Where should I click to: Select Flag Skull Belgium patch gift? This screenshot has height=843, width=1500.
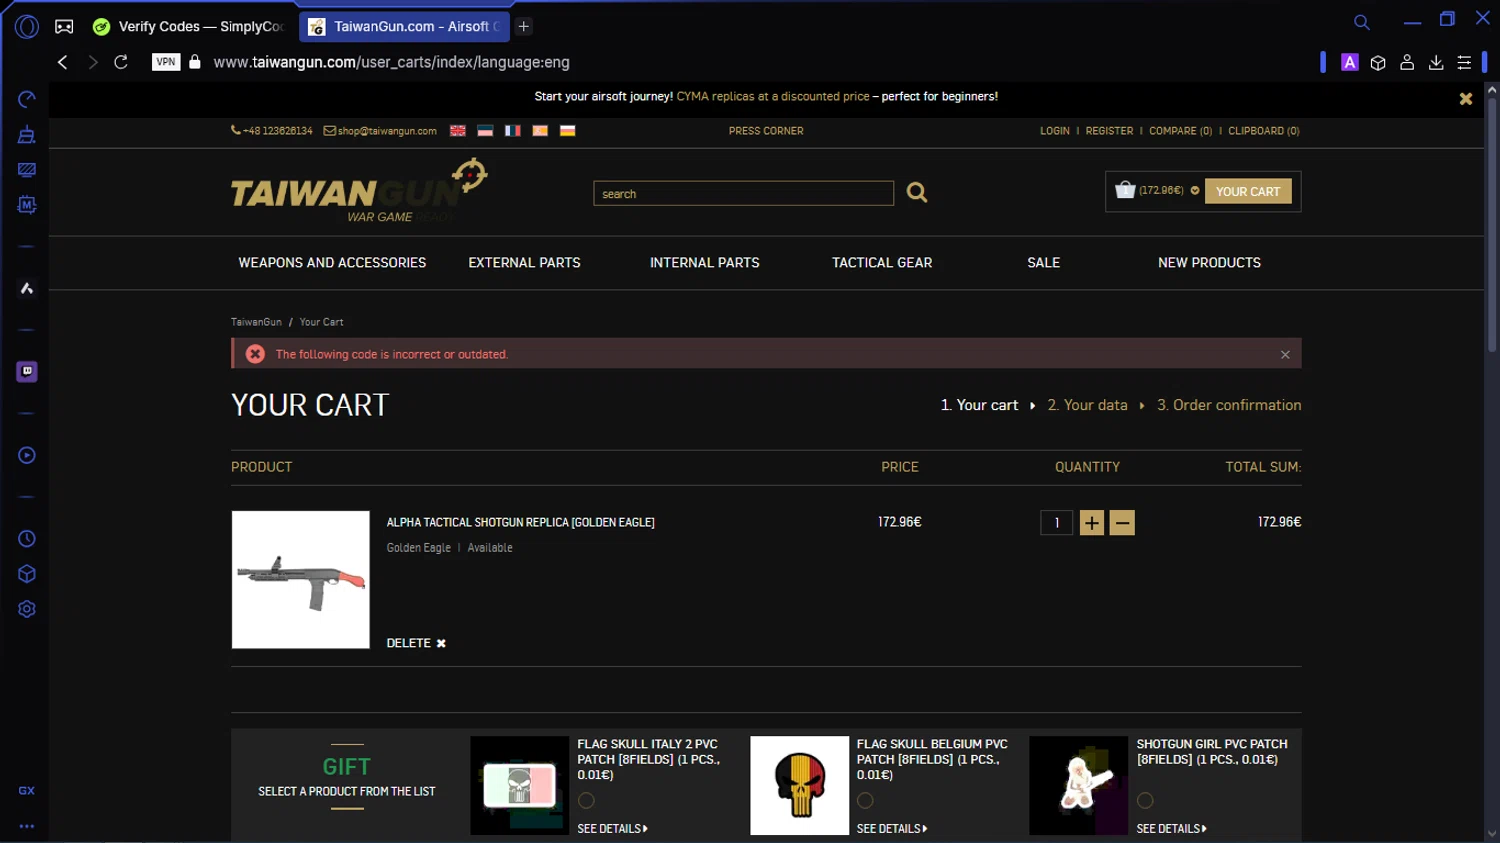pos(865,800)
